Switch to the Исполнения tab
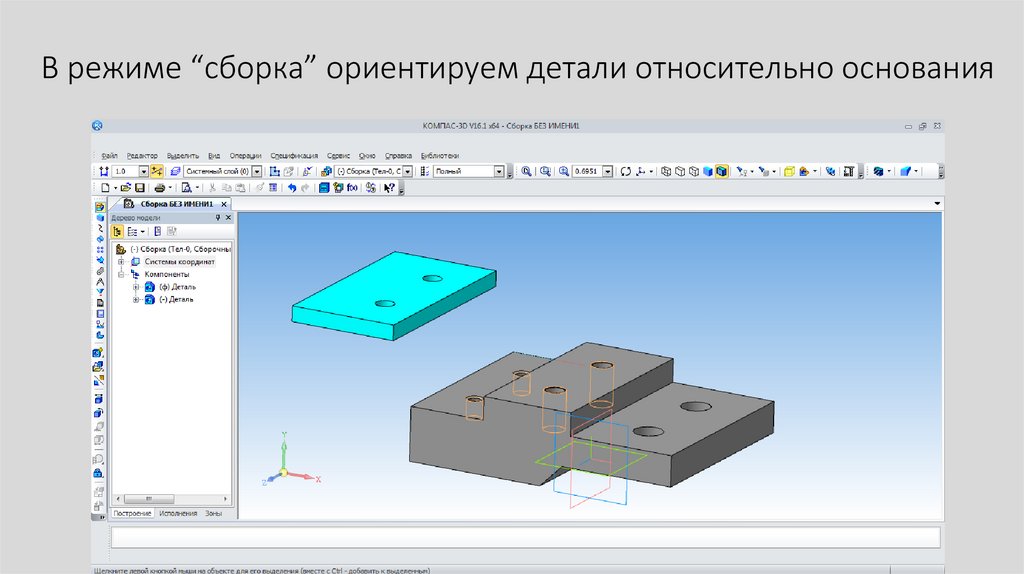Screen dimensions: 1024x574 tap(178, 513)
